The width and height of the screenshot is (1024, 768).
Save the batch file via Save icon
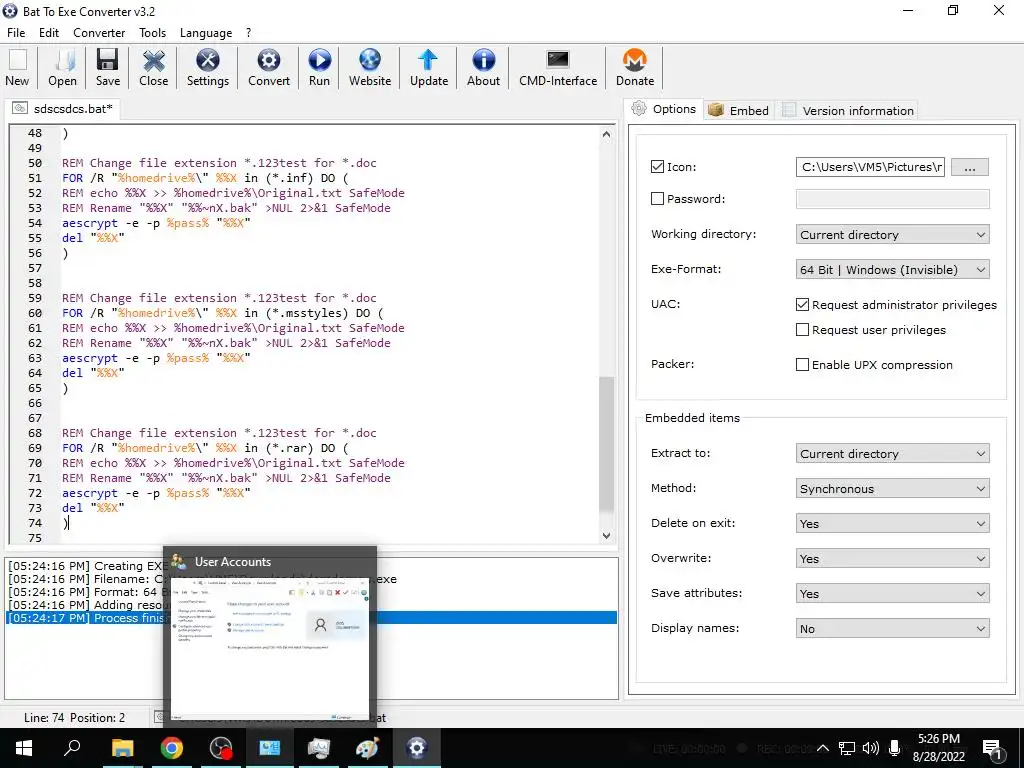108,68
